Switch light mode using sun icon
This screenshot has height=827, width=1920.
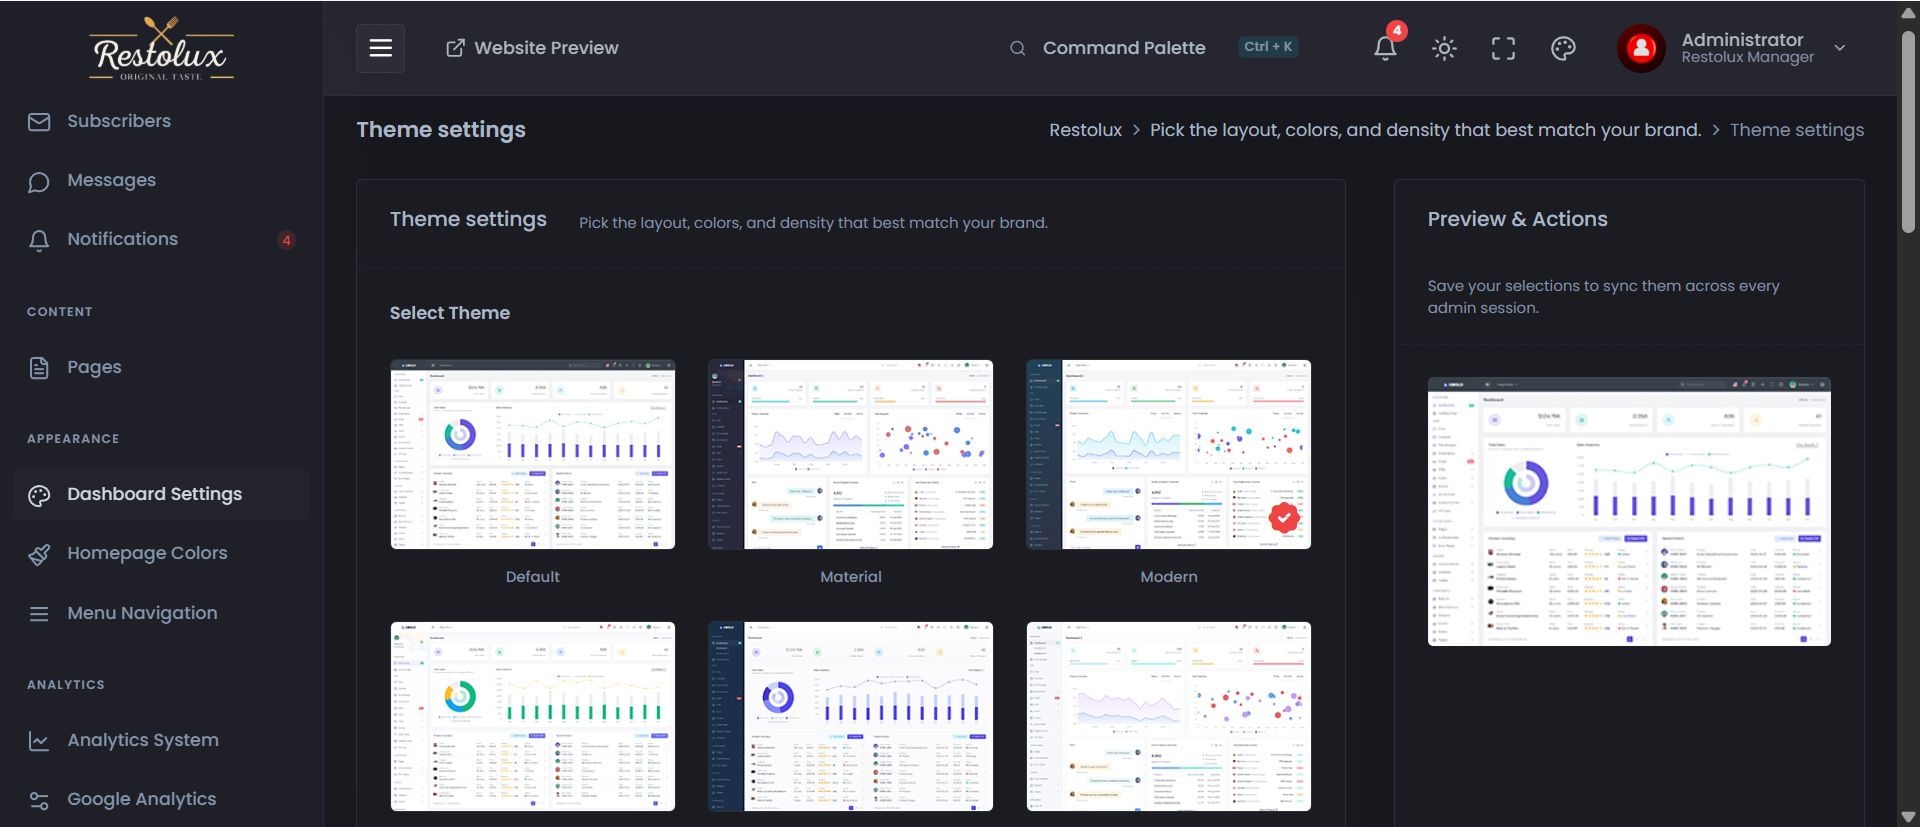tap(1444, 48)
